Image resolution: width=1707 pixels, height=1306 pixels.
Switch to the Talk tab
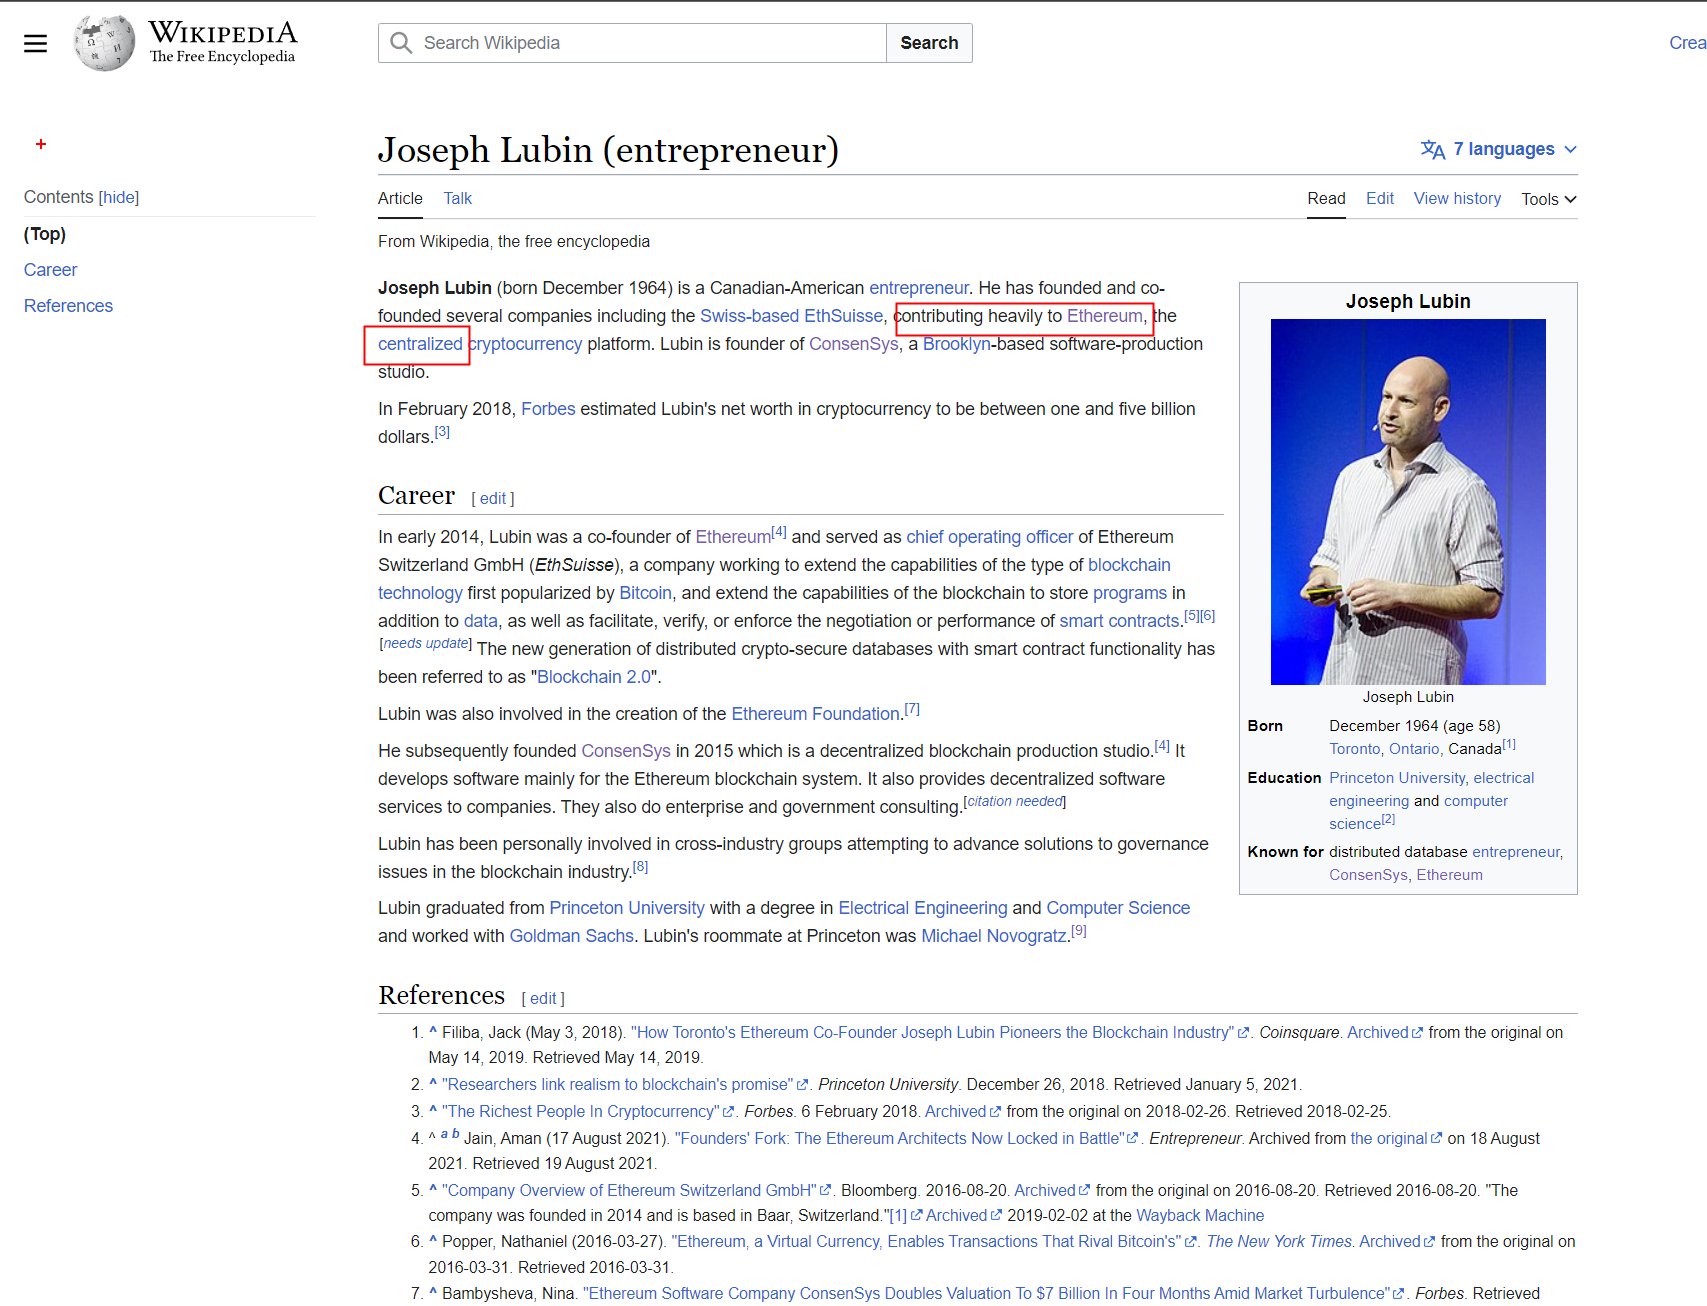[x=457, y=198]
